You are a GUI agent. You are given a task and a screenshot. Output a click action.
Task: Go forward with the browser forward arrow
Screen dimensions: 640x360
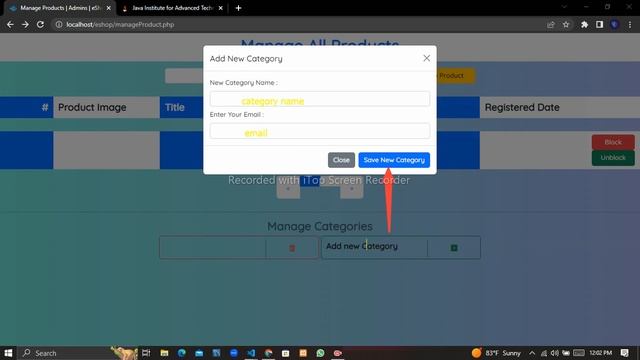click(x=25, y=24)
